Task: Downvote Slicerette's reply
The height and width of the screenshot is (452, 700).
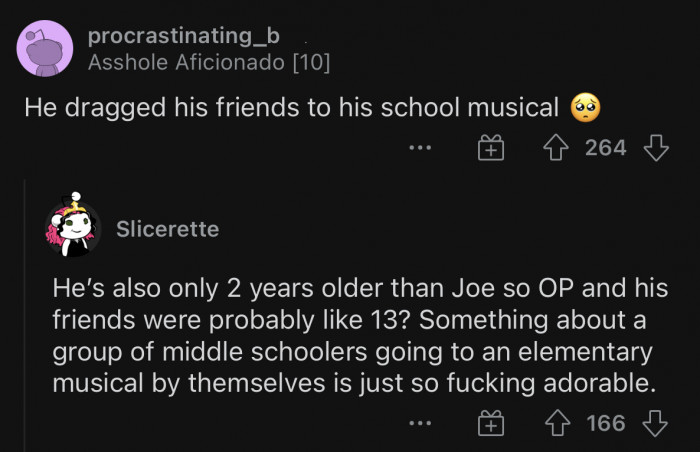Action: [655, 423]
